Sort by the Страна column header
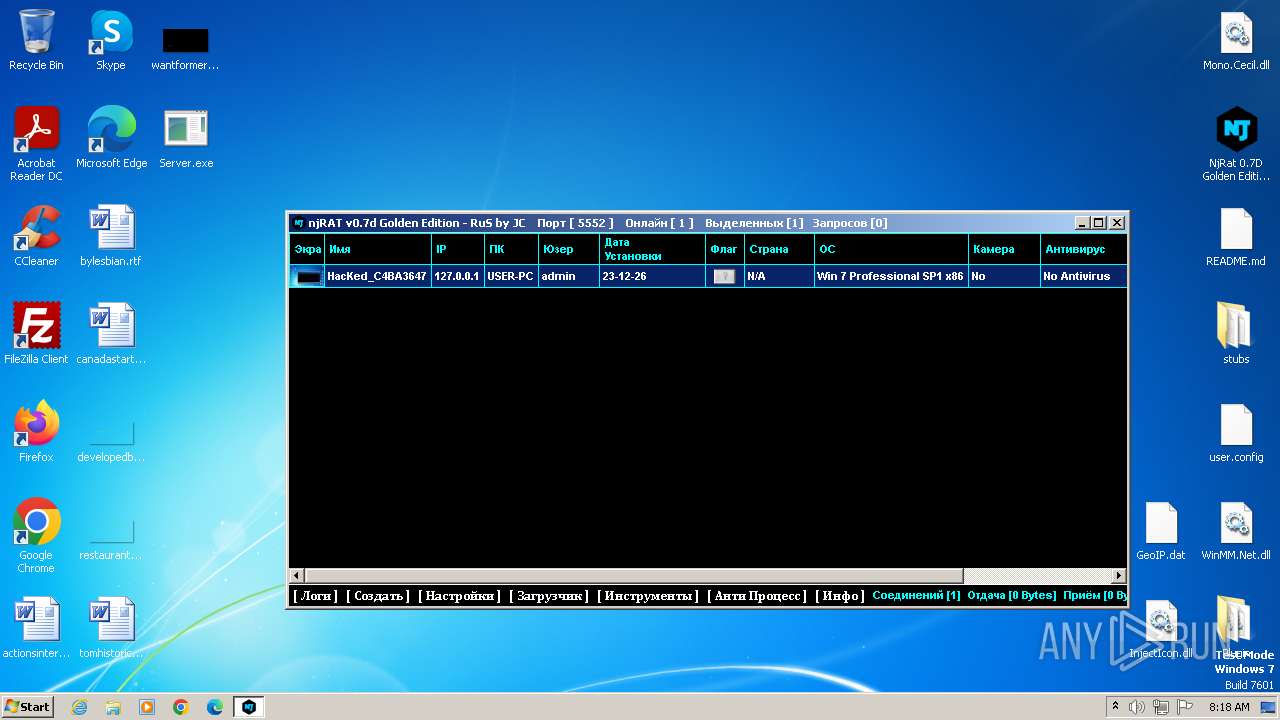This screenshot has height=720, width=1280. pos(779,249)
